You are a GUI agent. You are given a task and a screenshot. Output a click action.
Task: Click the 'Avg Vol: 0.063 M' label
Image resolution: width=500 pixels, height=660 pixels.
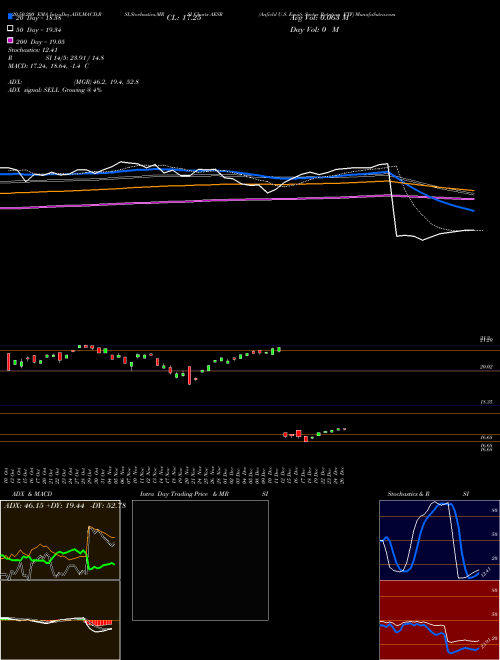pos(319,18)
